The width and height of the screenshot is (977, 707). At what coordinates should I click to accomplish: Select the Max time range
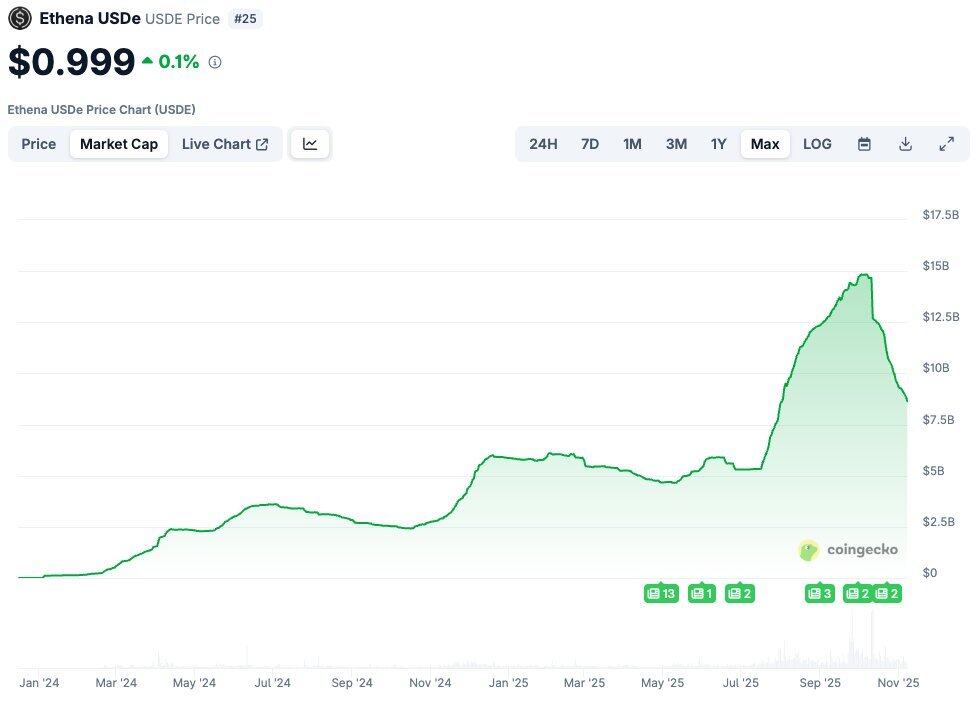[x=765, y=144]
